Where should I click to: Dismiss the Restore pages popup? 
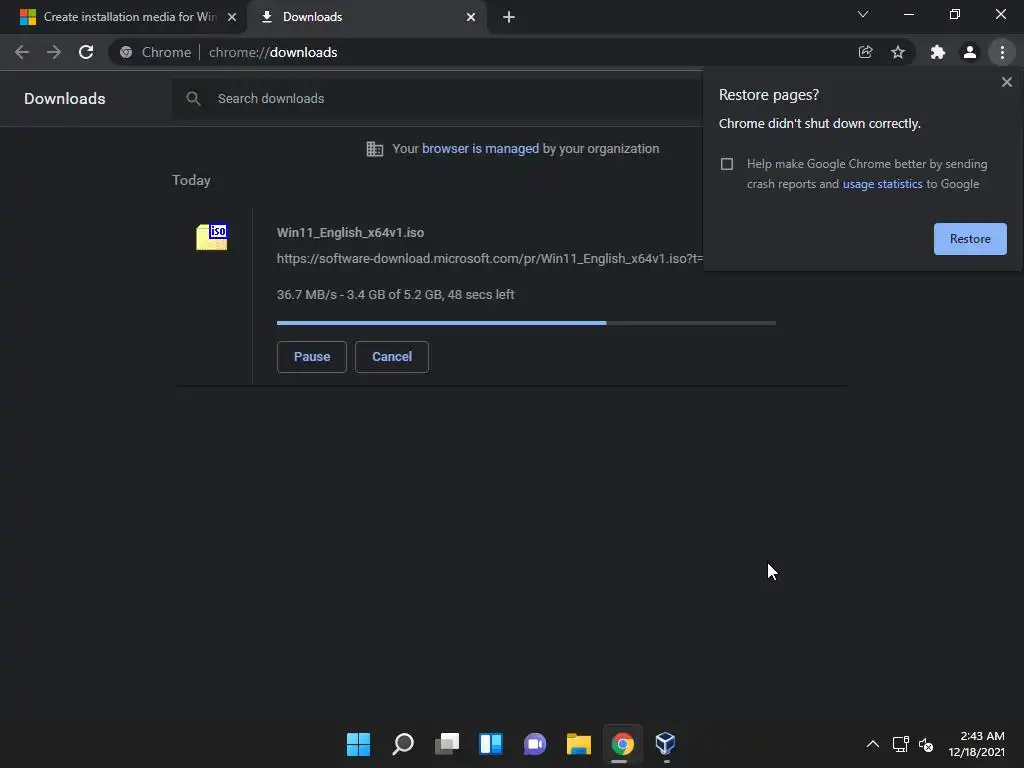[1006, 82]
